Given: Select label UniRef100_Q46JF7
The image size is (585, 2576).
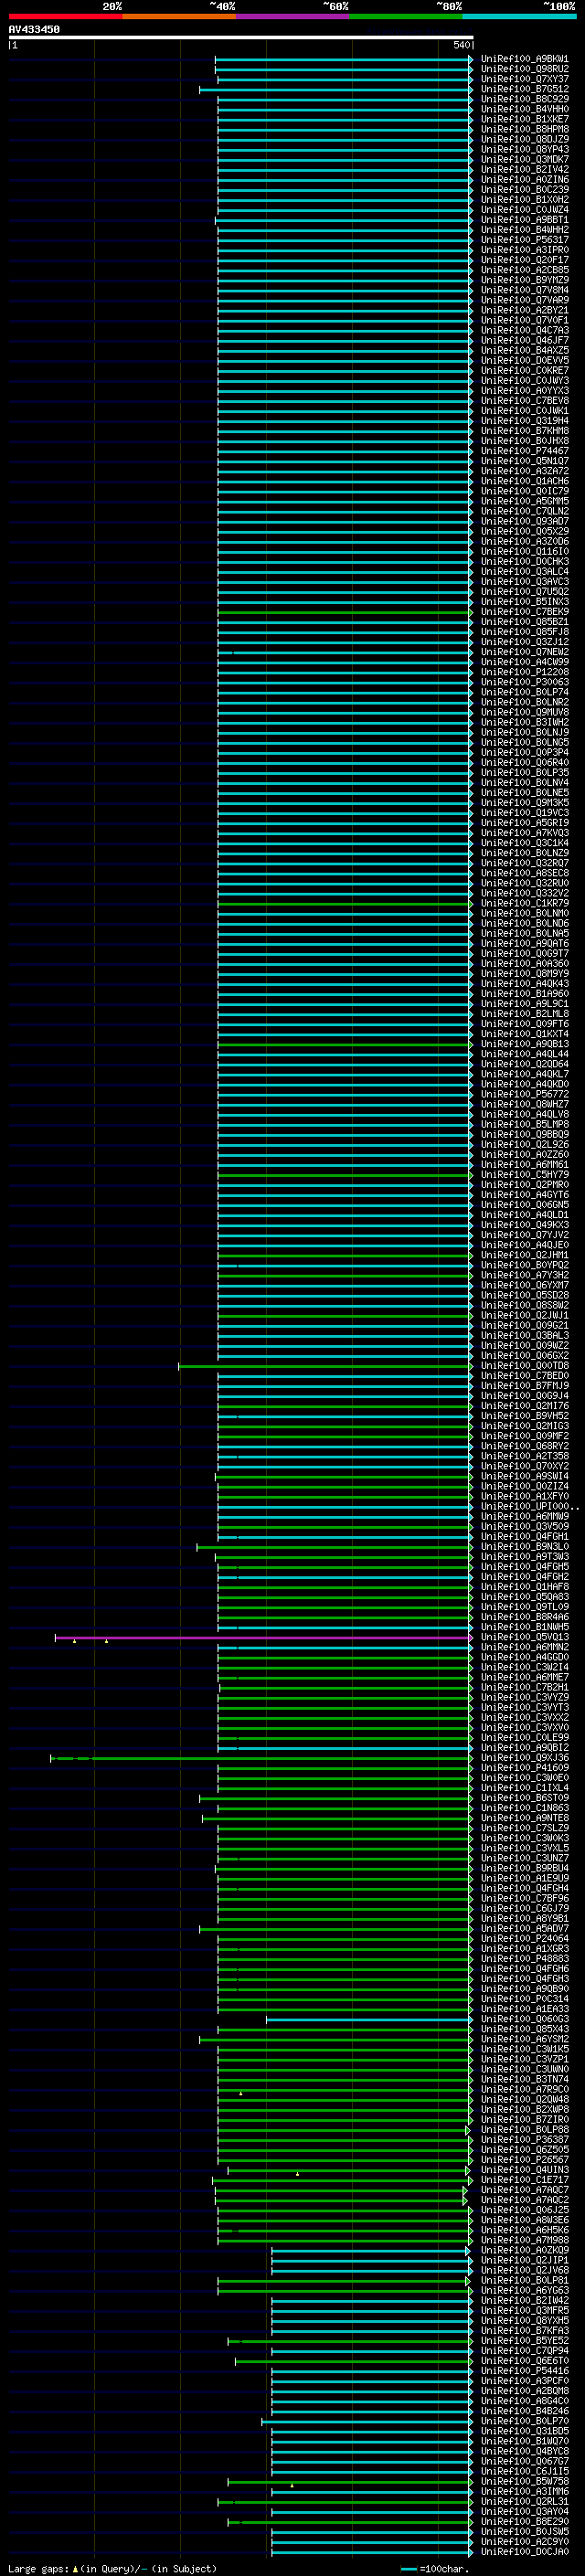Looking at the screenshot, I should pyautogui.click(x=525, y=340).
